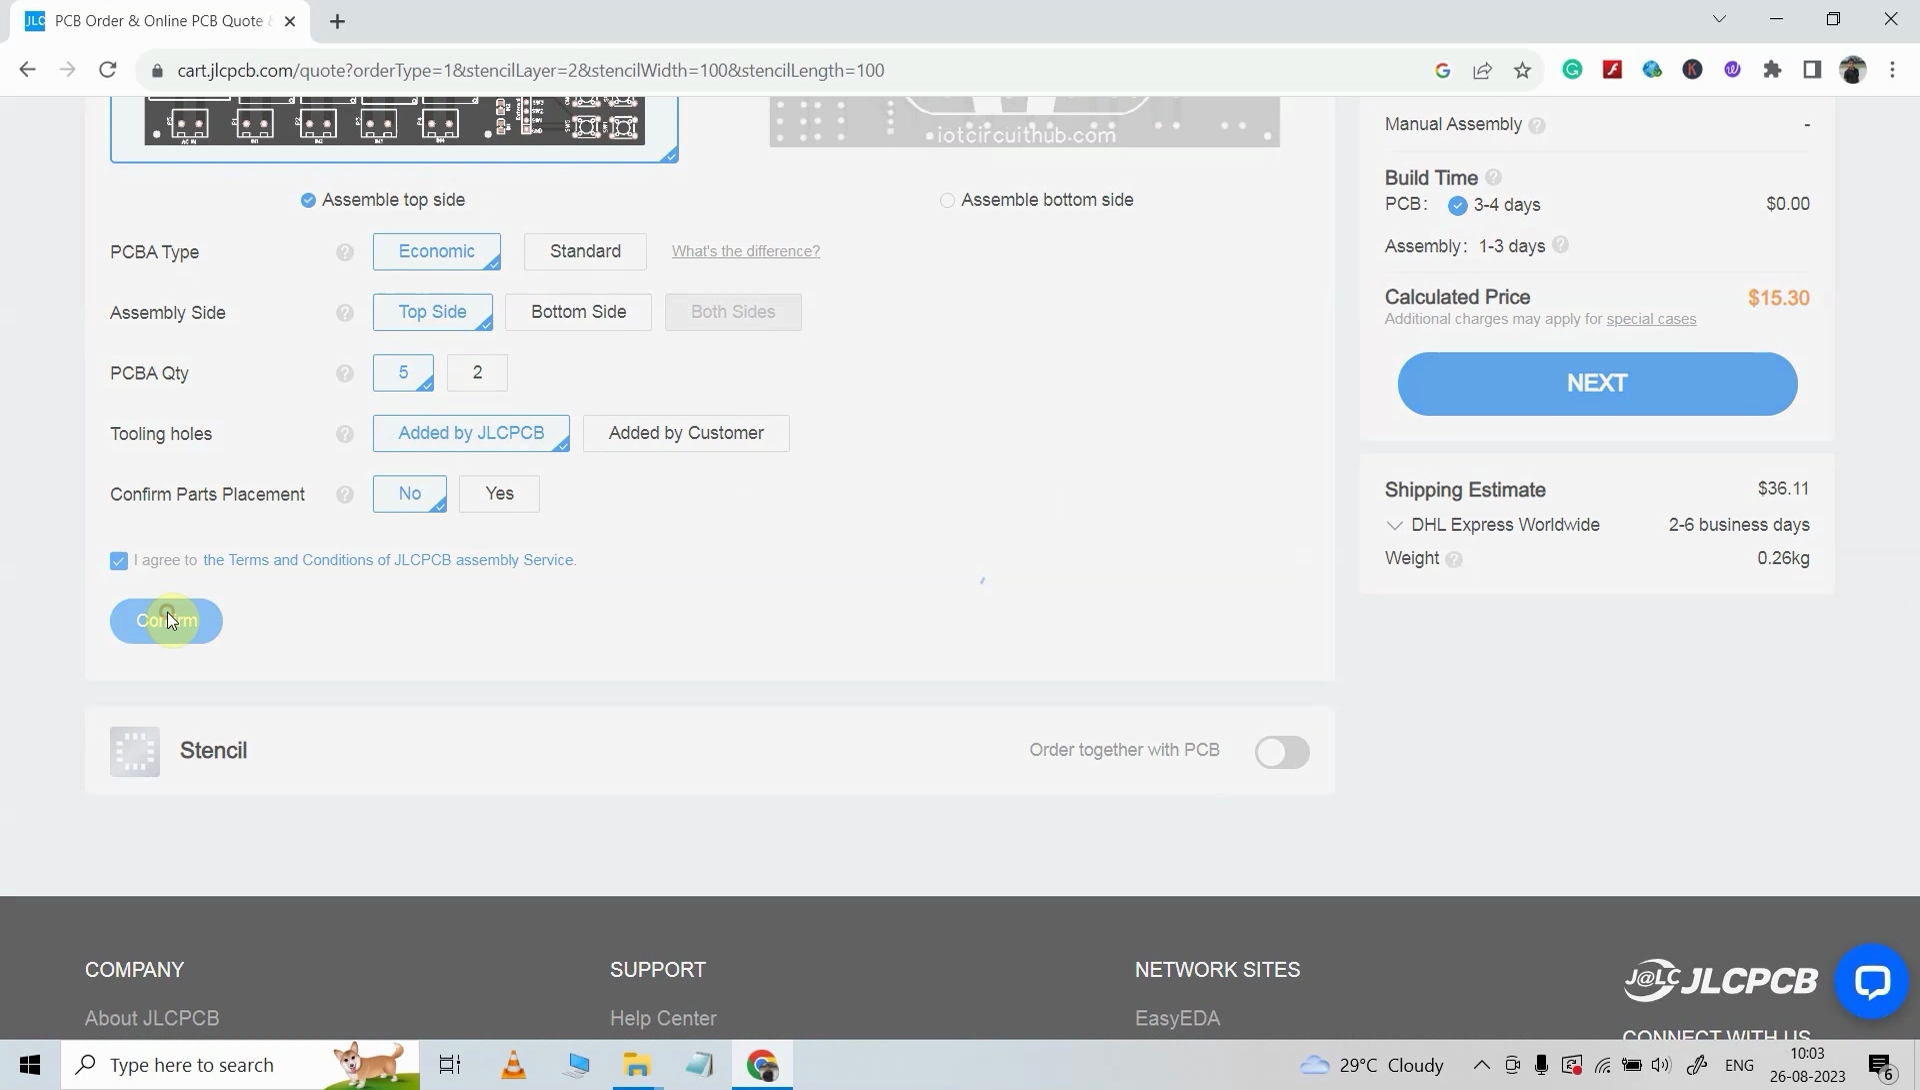Enable Order together with PCB toggle
This screenshot has width=1920, height=1090.
(x=1283, y=752)
